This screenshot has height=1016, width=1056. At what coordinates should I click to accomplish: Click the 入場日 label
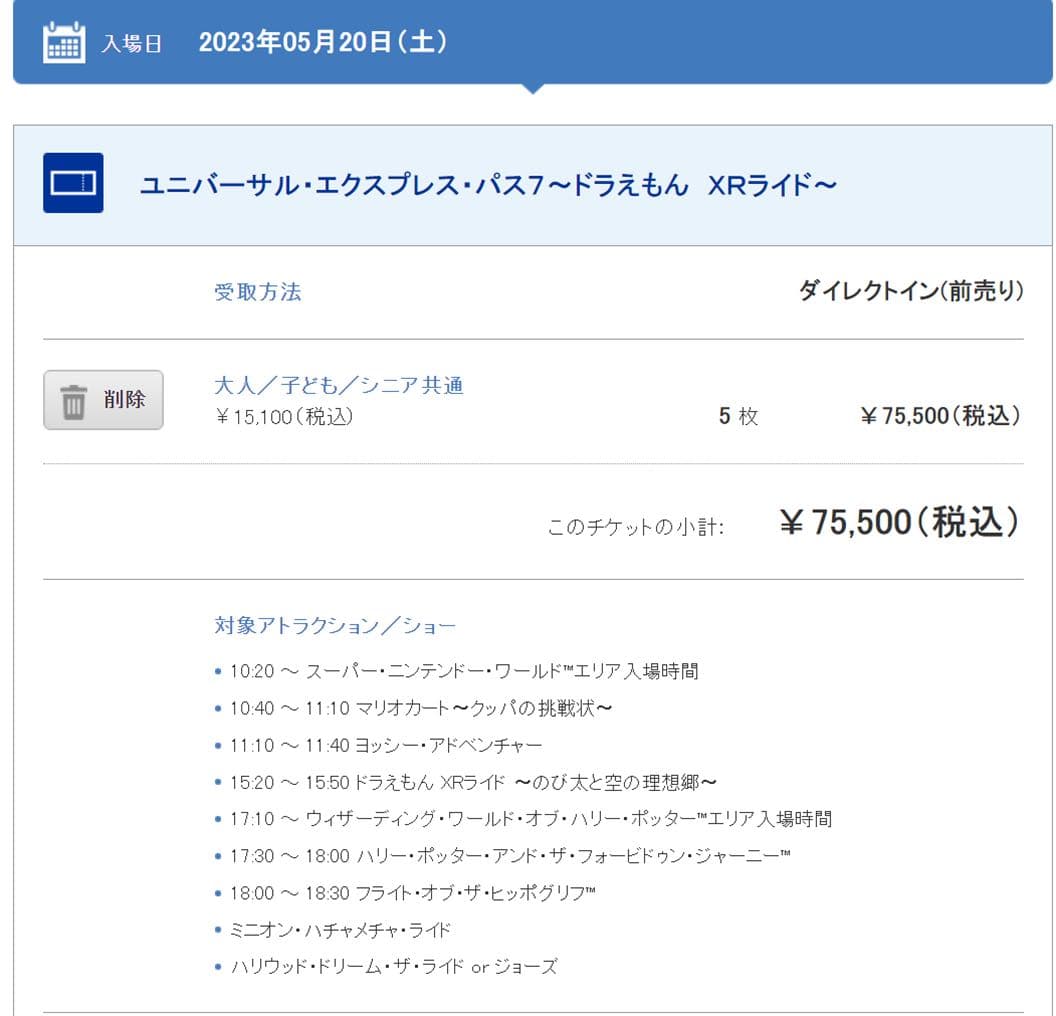[x=132, y=44]
